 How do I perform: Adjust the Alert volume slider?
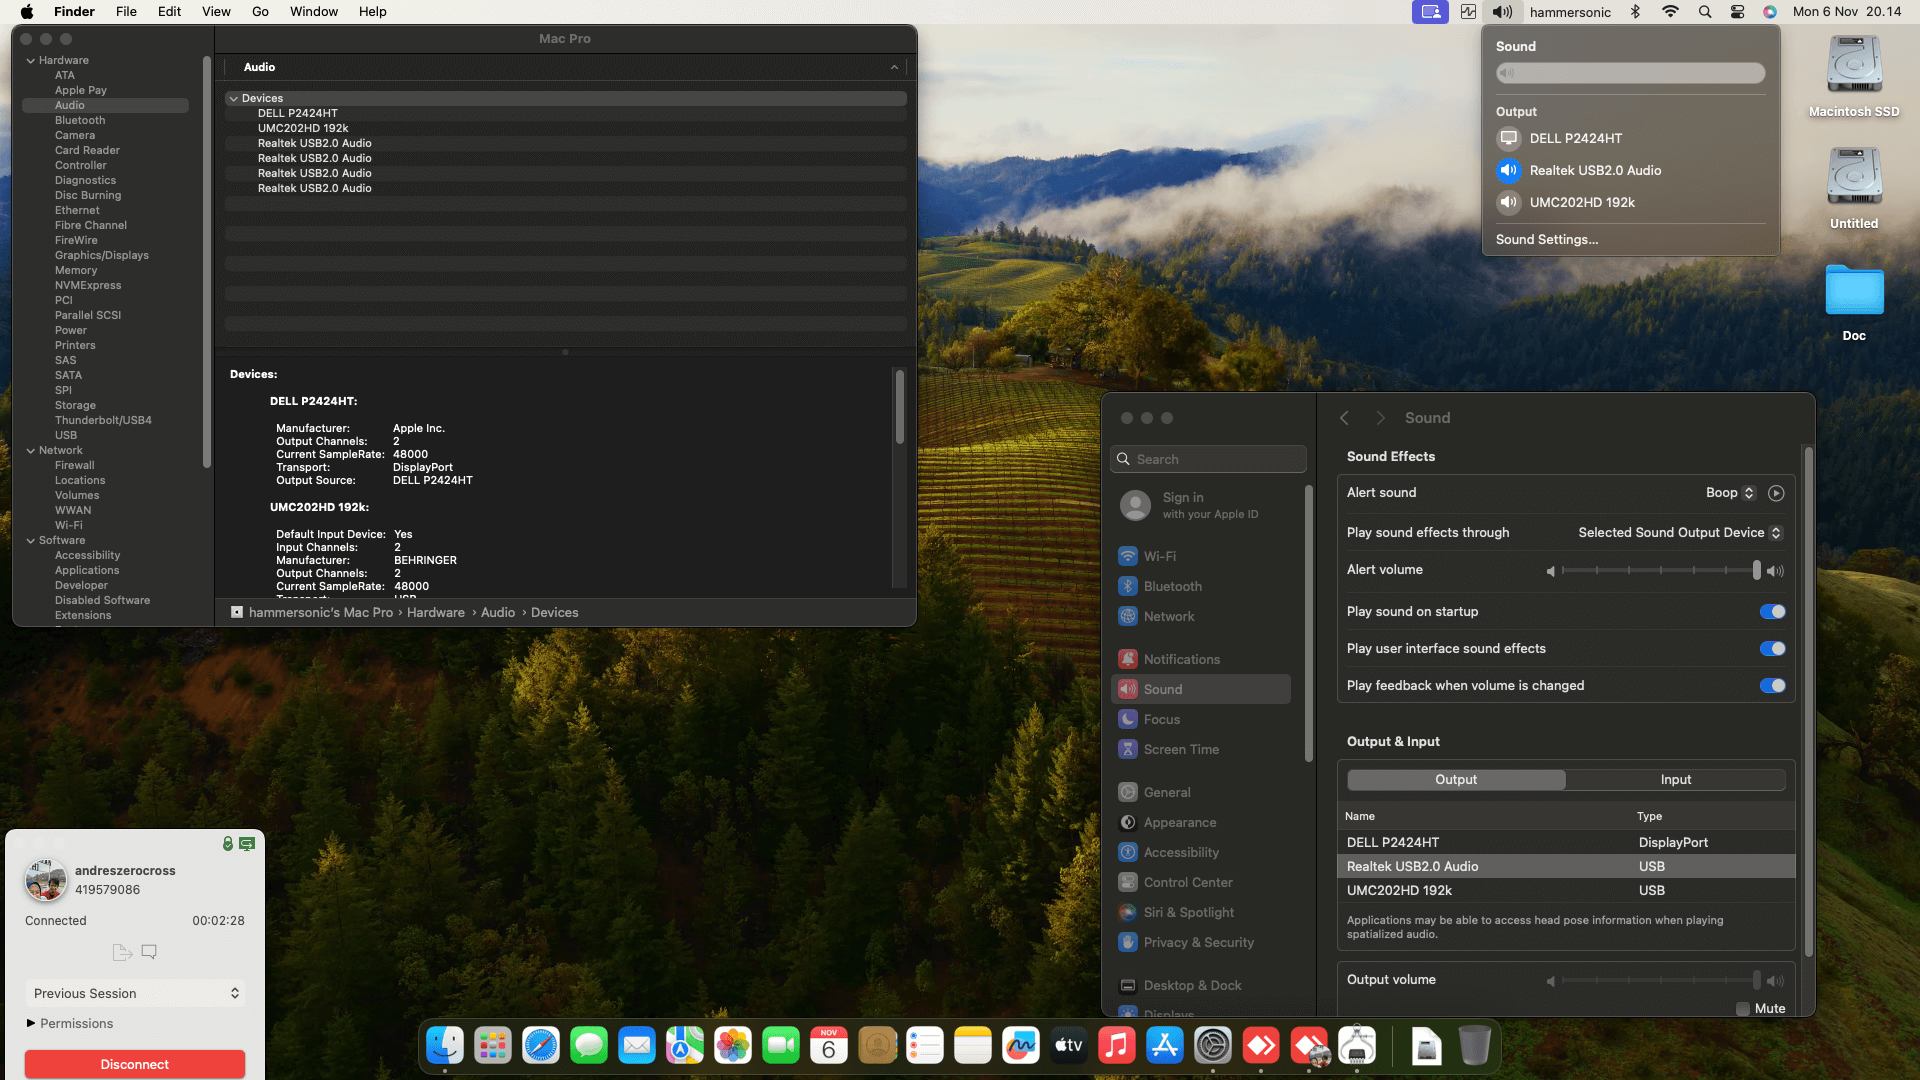1661,570
